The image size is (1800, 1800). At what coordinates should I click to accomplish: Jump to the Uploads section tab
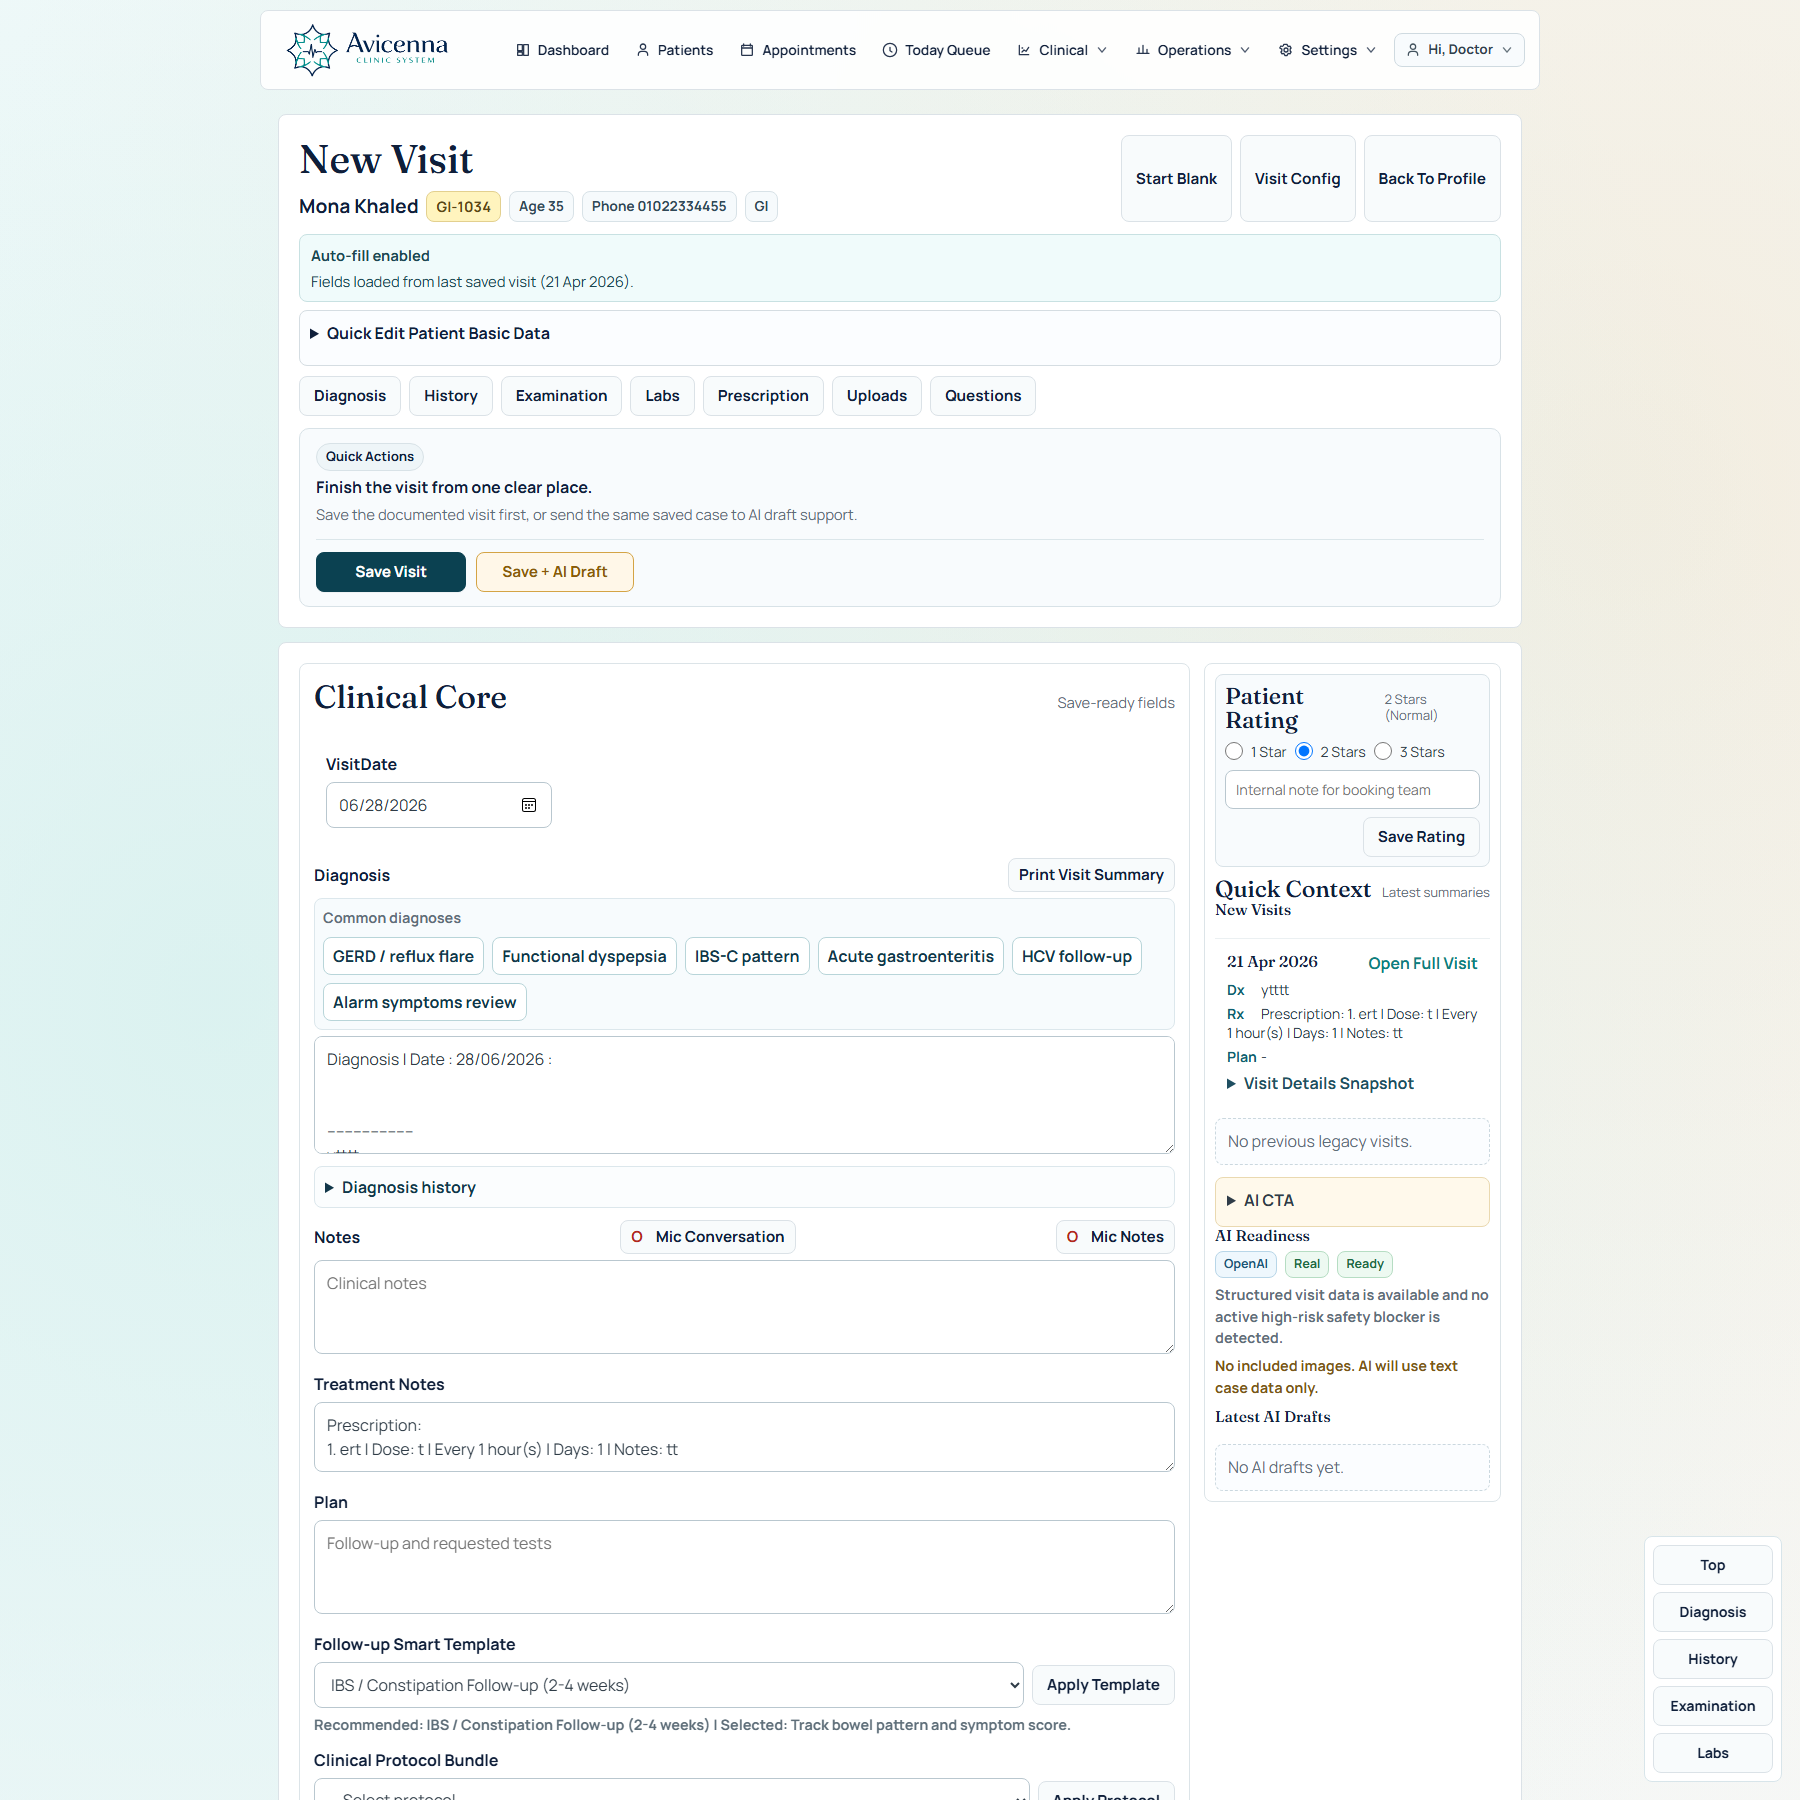coord(877,396)
